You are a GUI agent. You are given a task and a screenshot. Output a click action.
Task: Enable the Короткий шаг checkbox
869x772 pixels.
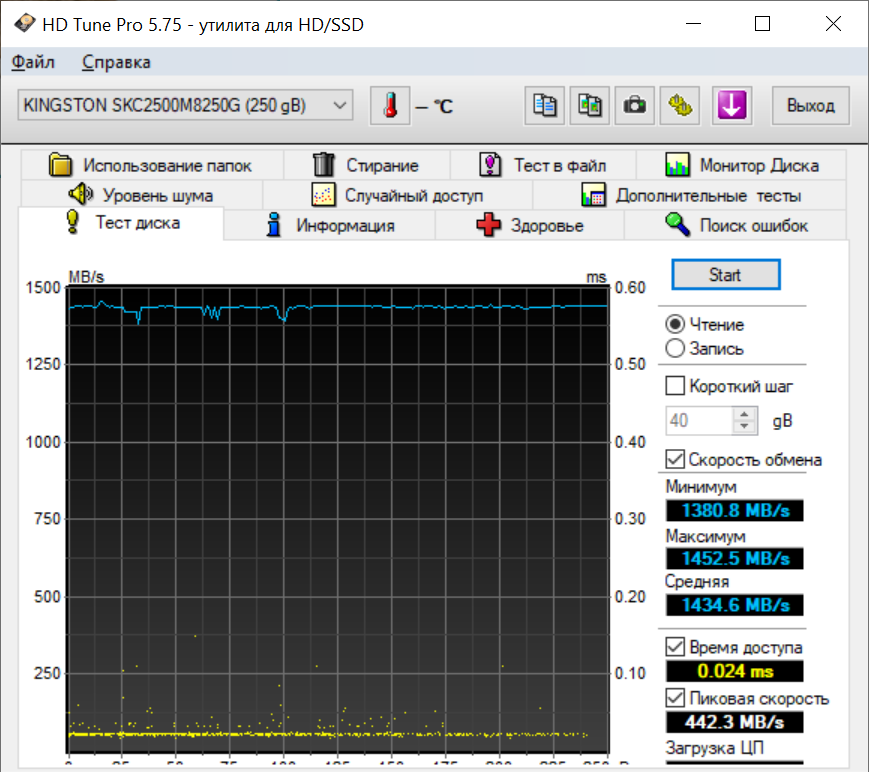coord(674,386)
